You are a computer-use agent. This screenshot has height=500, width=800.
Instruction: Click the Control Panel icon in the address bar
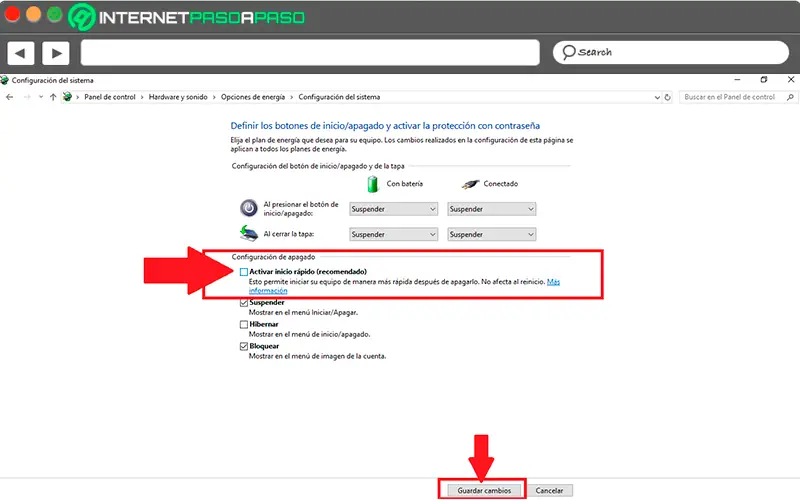point(67,96)
